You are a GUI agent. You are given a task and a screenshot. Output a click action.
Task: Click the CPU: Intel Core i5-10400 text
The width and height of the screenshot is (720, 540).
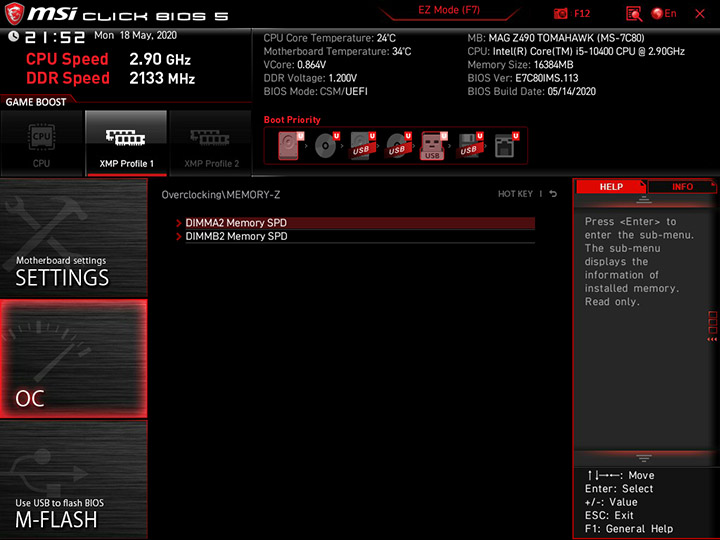(x=576, y=51)
